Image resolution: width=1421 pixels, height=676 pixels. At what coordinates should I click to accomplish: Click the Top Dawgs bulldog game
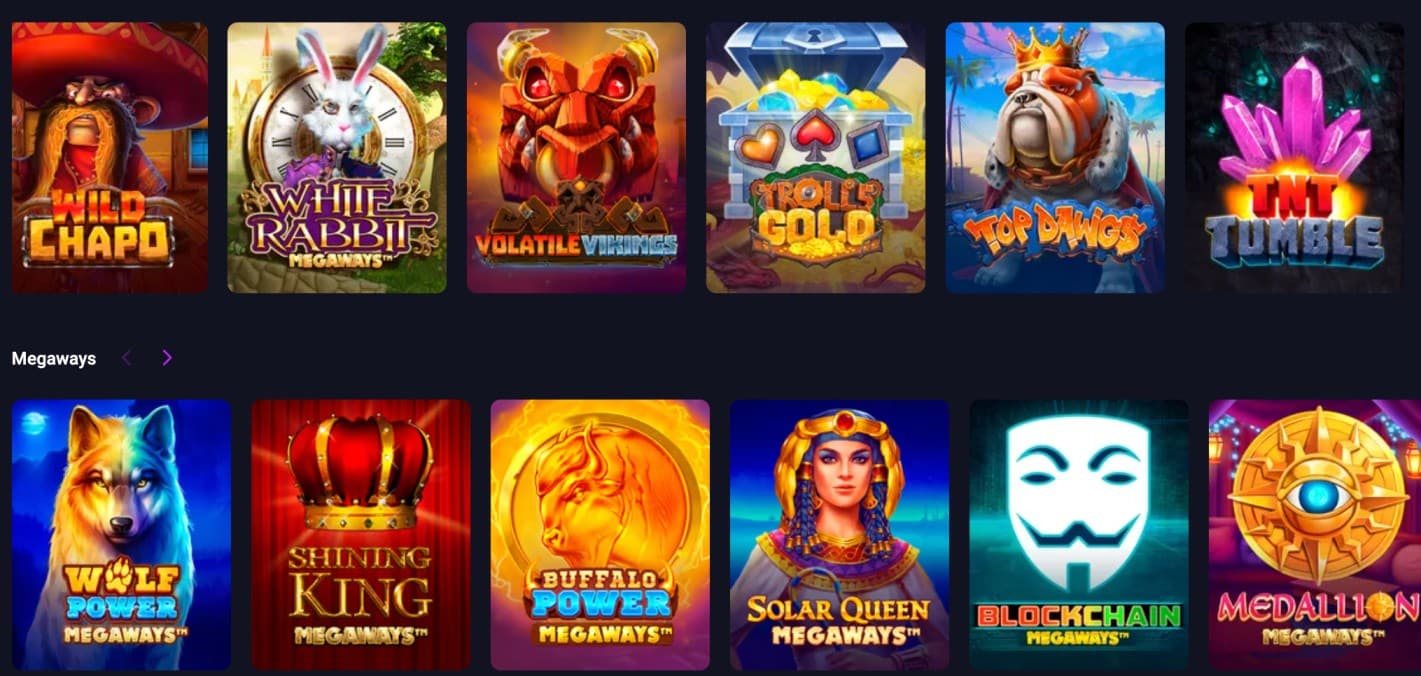(1055, 157)
